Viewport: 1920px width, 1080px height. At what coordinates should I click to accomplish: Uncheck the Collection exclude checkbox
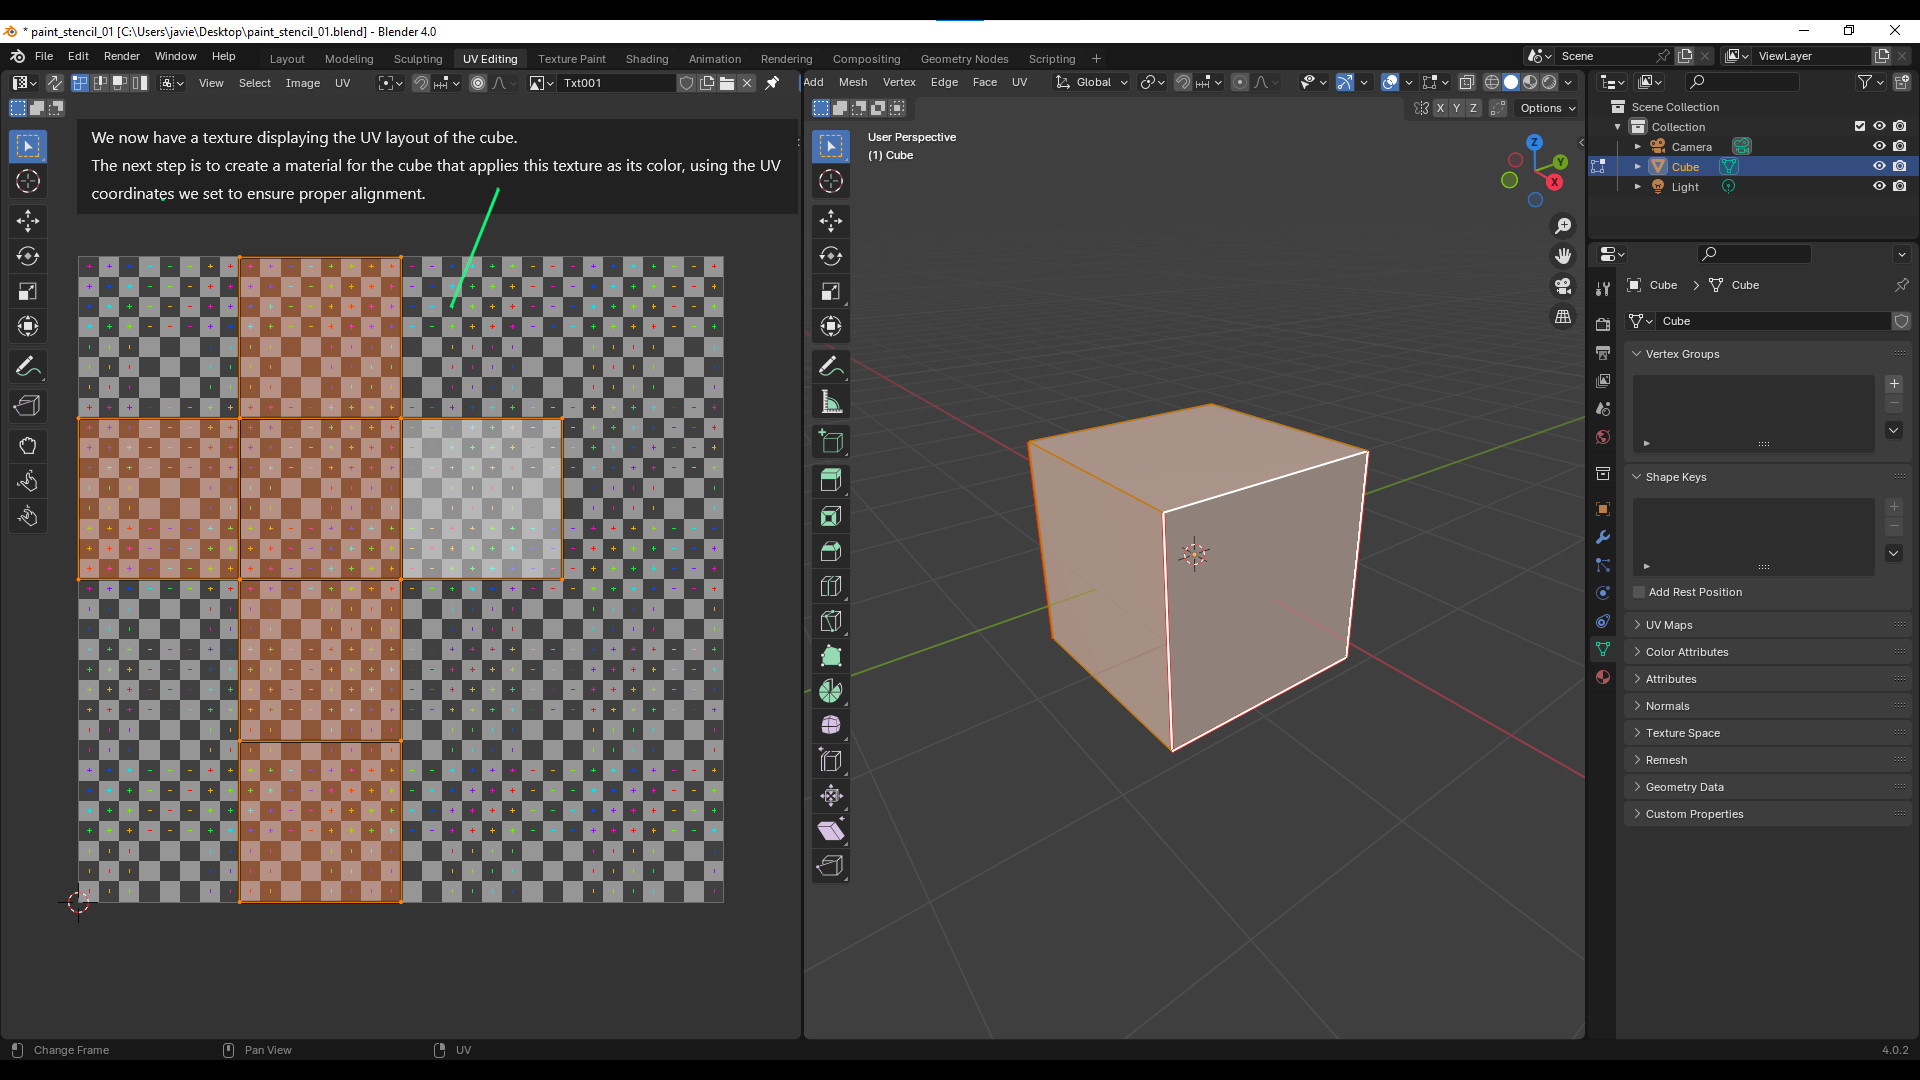[1860, 126]
